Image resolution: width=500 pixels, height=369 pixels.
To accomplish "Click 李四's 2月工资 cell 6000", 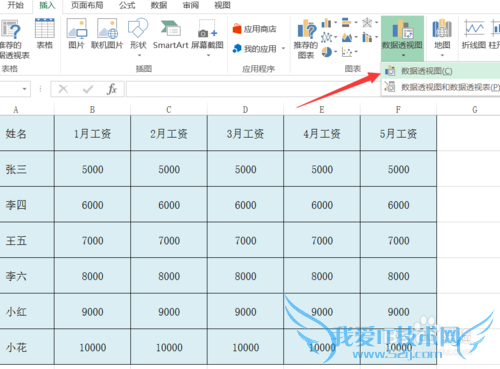I will tap(169, 205).
